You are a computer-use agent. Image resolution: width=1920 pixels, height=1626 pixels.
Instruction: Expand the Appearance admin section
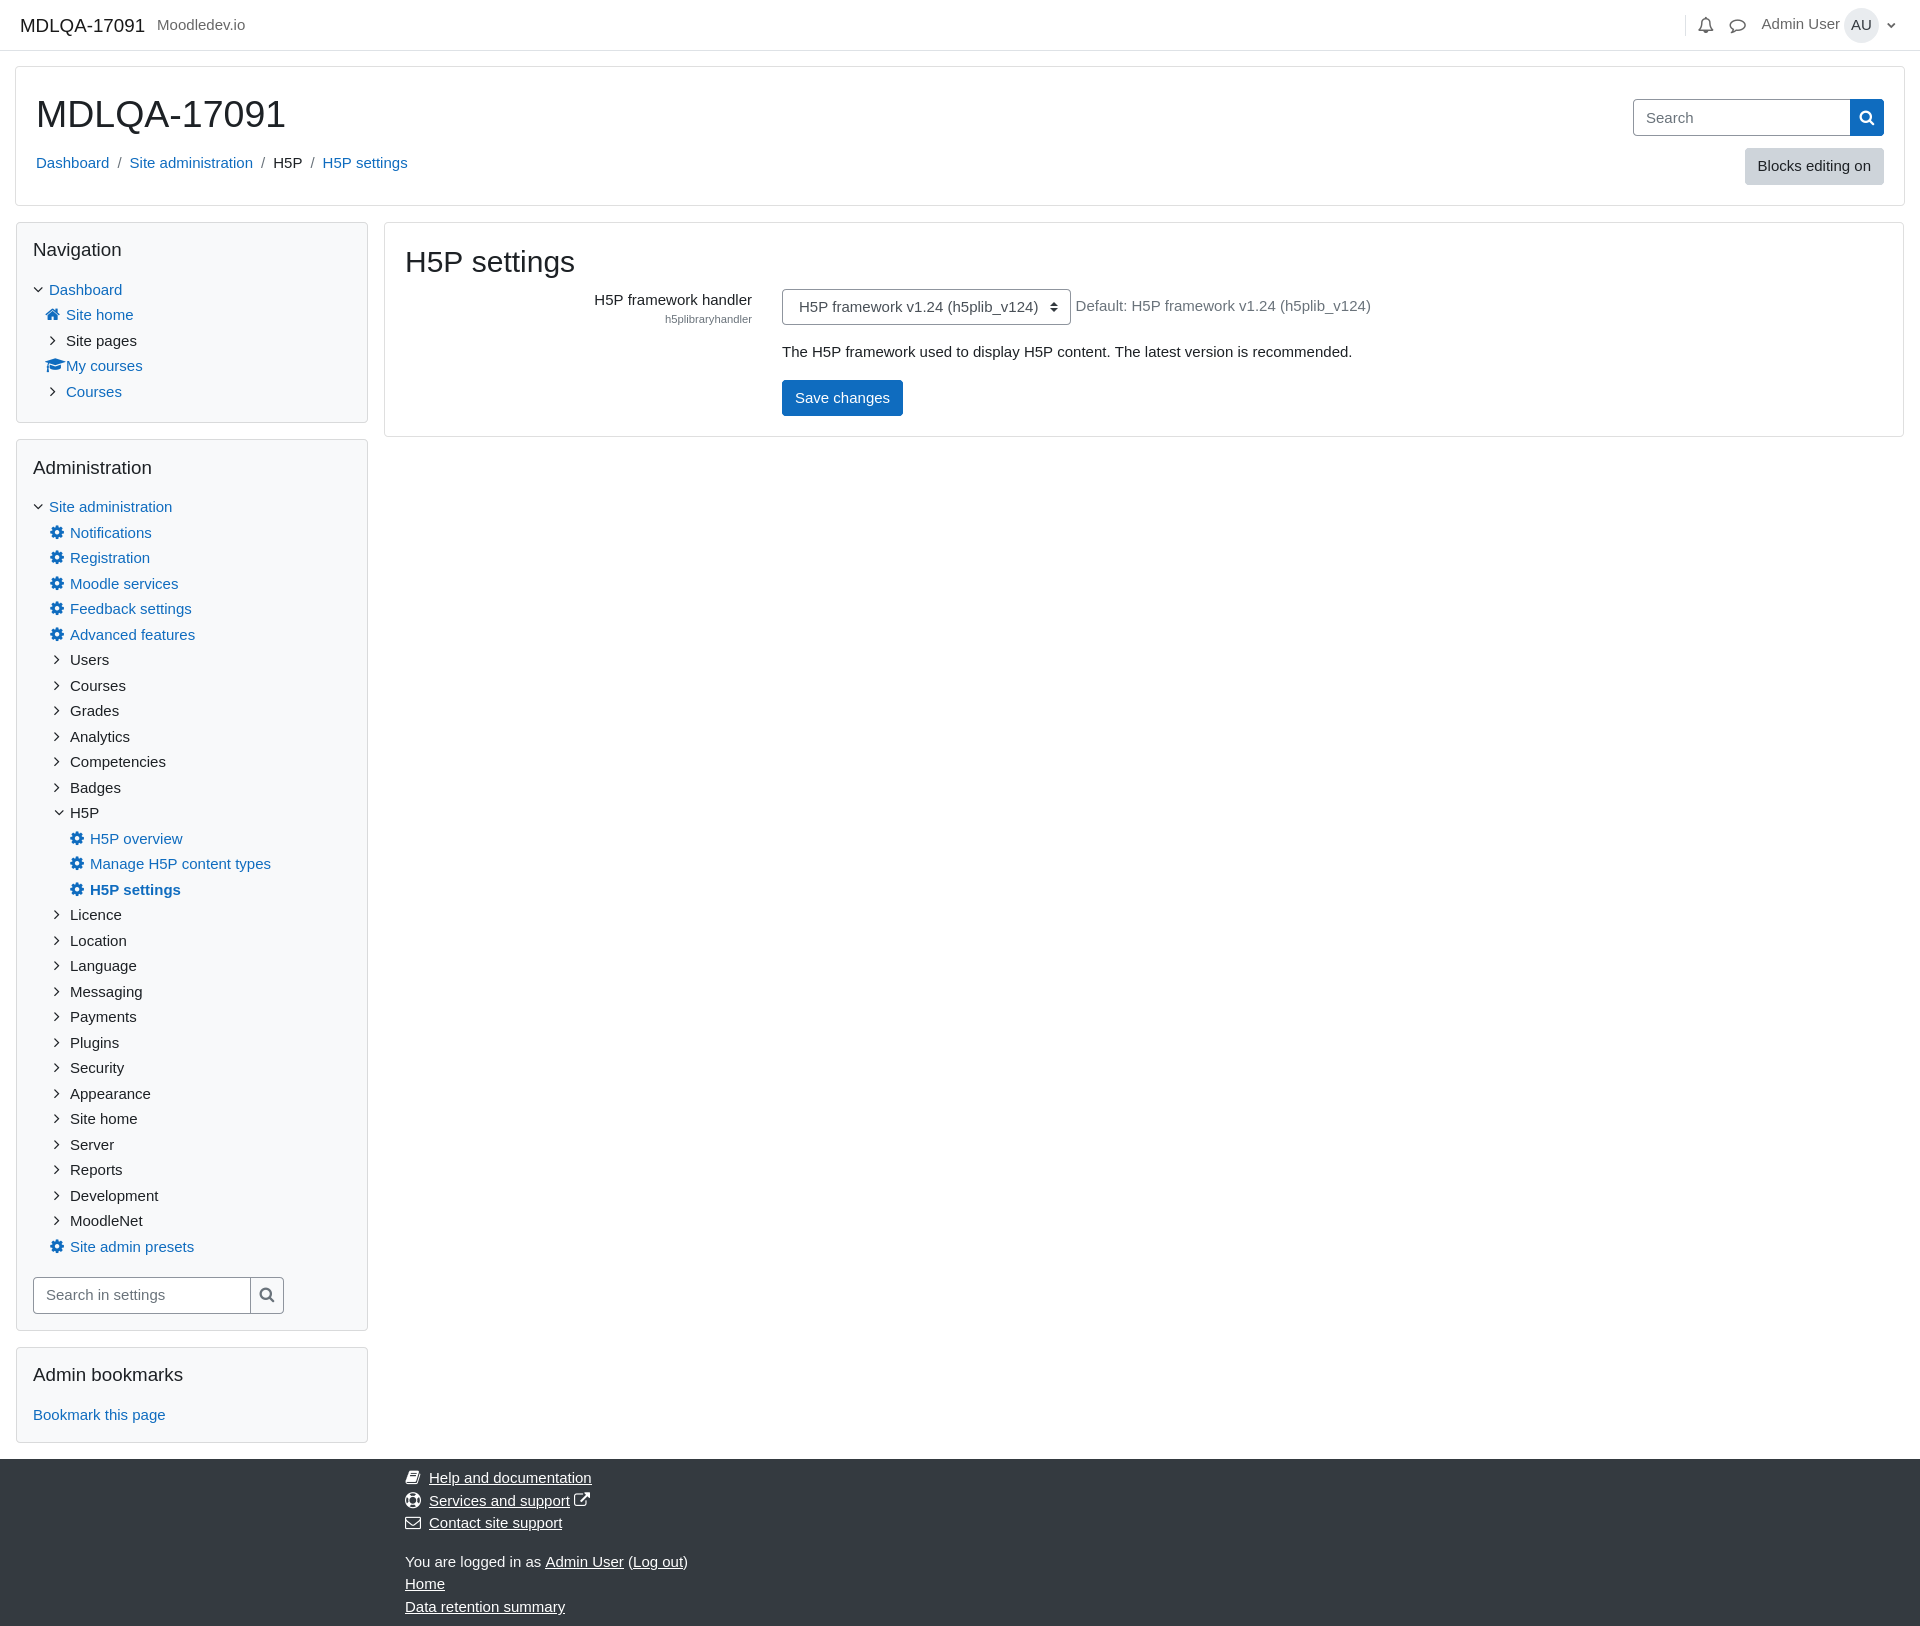(57, 1094)
